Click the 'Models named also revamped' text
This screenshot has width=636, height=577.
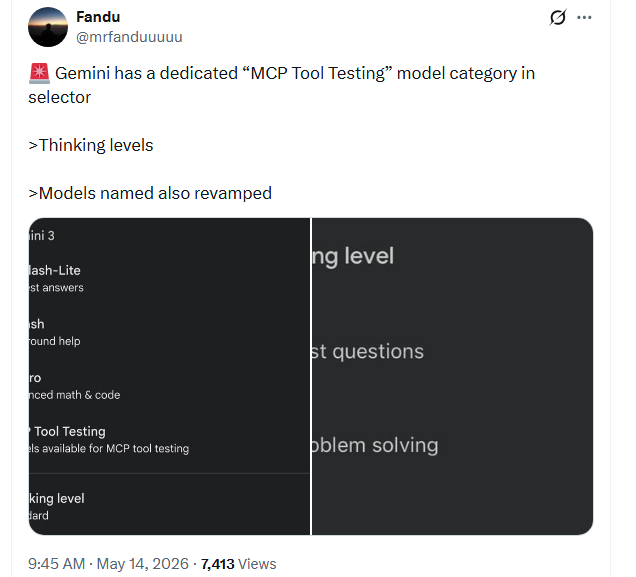click(x=150, y=193)
